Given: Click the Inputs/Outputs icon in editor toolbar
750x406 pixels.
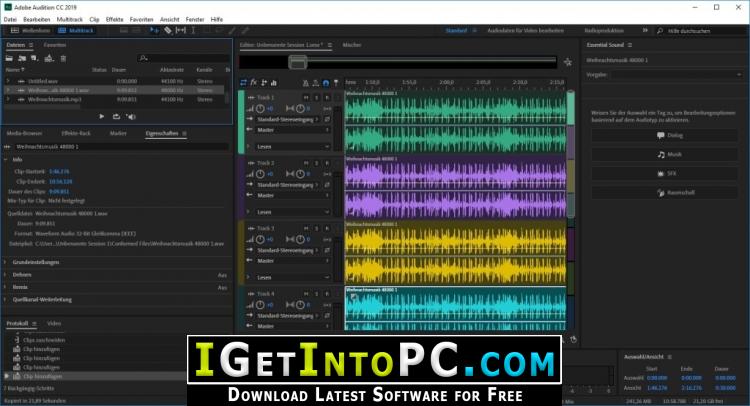Looking at the screenshot, I should 243,83.
